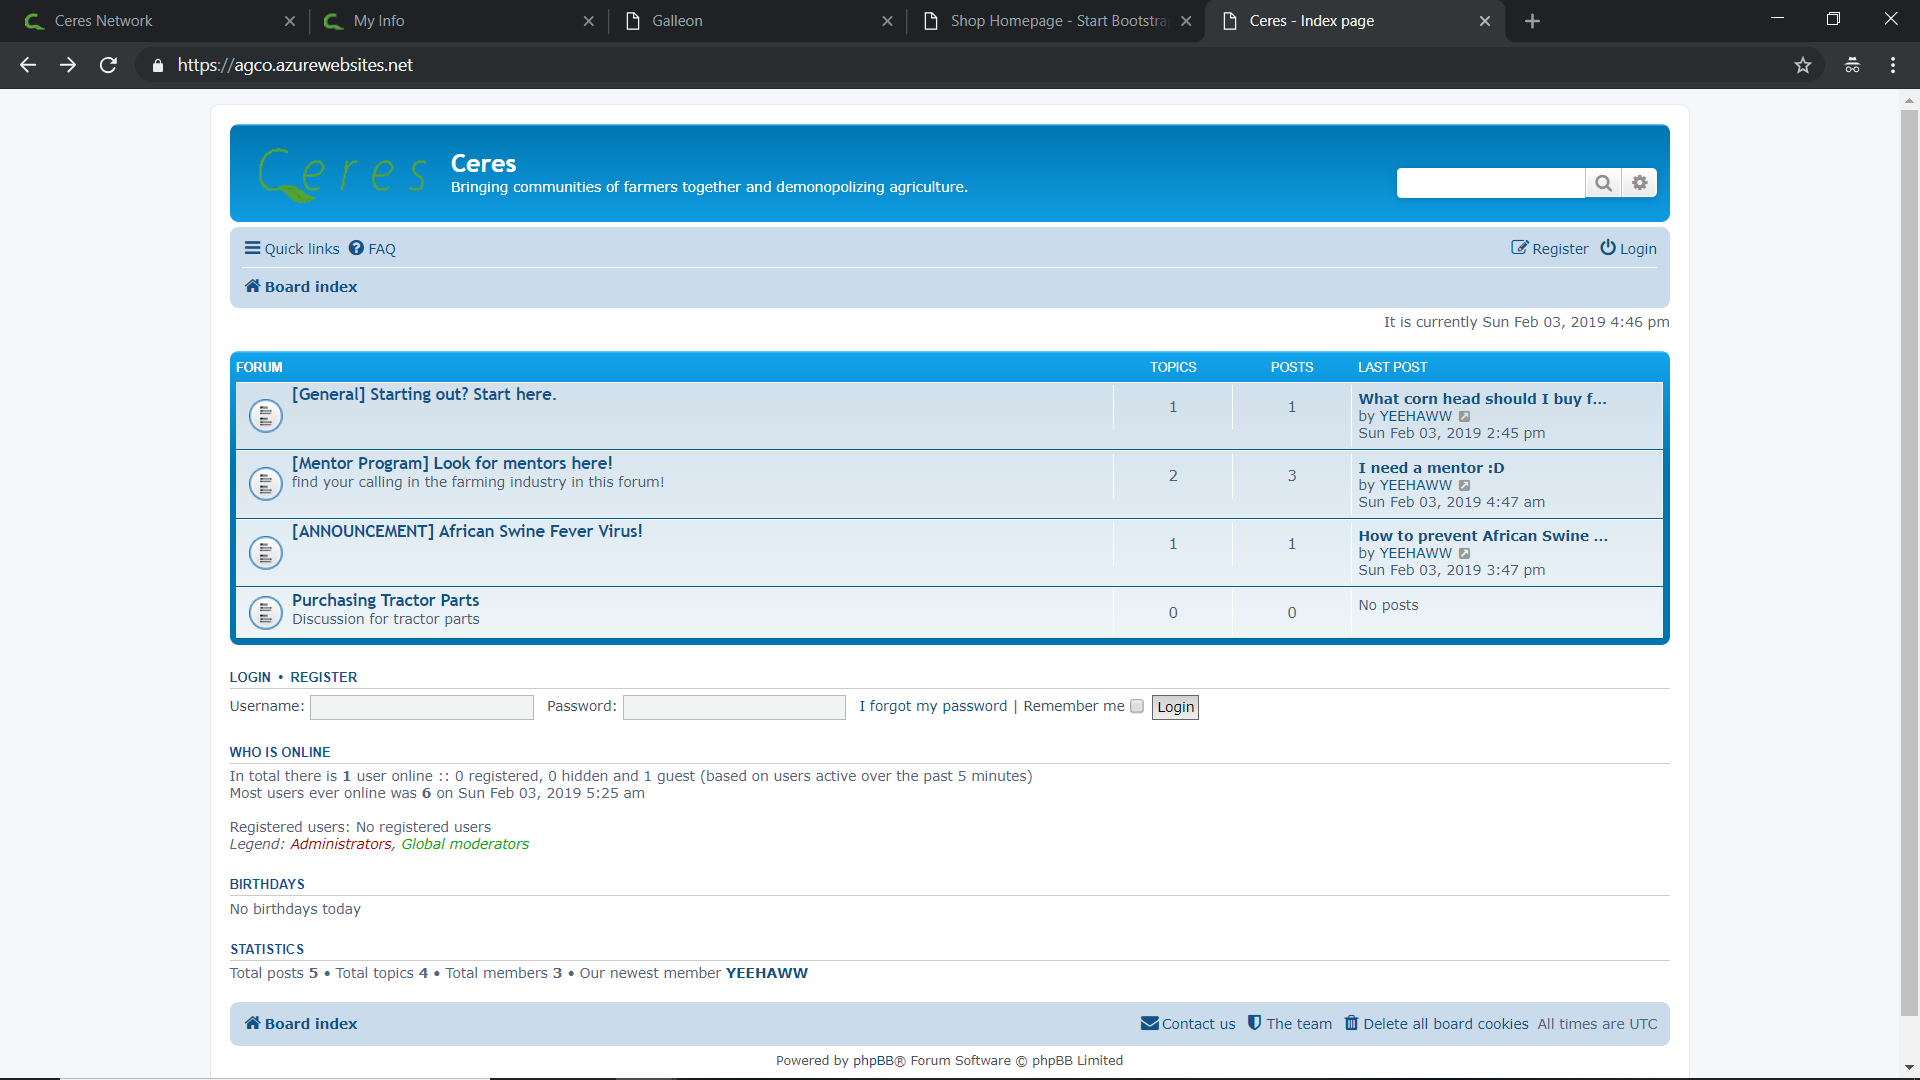Click the Mentor Program forum icon
This screenshot has width=1920, height=1080.
(x=265, y=484)
